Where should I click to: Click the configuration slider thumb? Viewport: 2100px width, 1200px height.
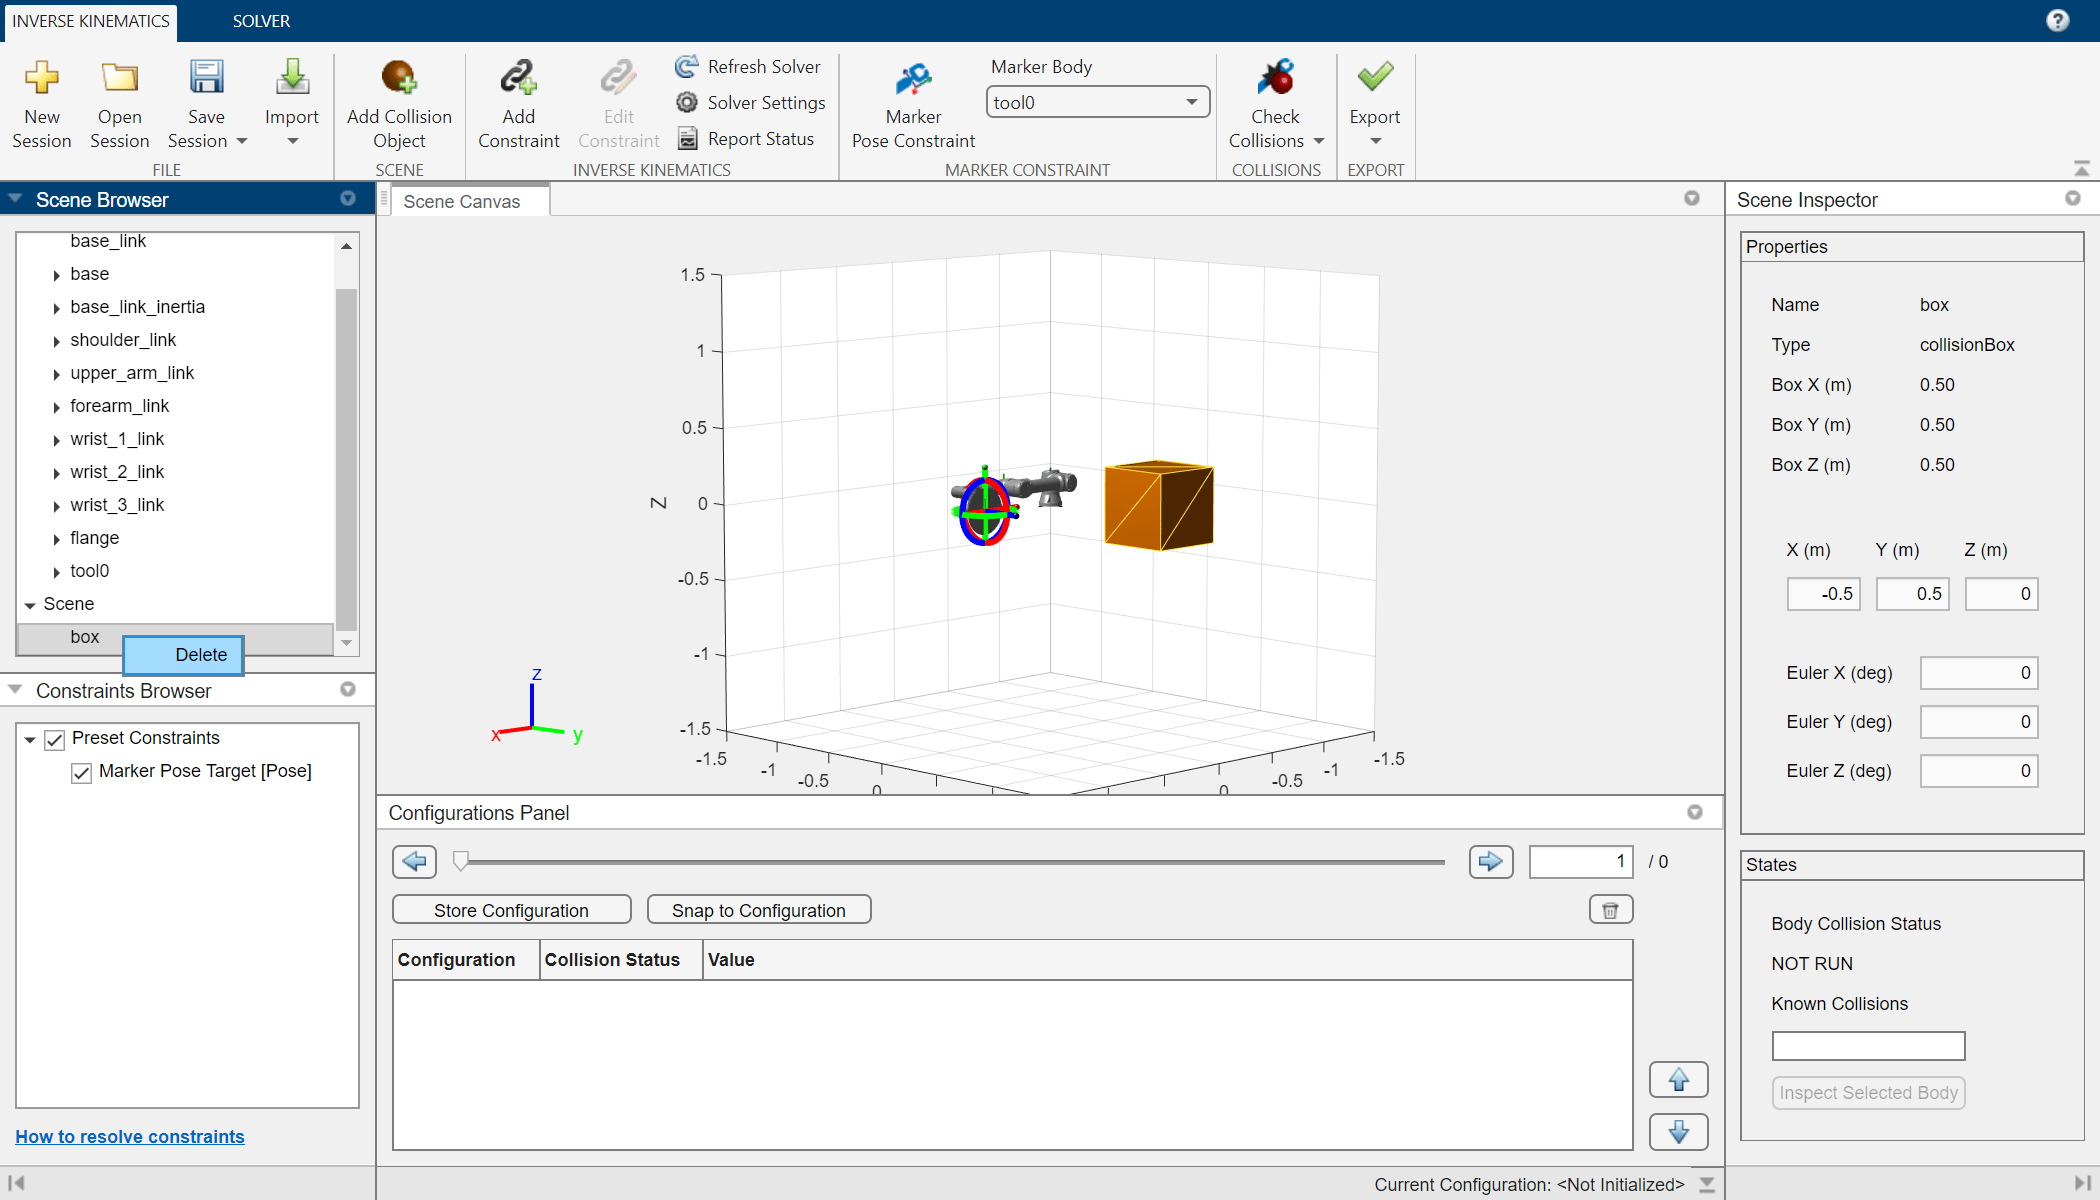coord(460,861)
